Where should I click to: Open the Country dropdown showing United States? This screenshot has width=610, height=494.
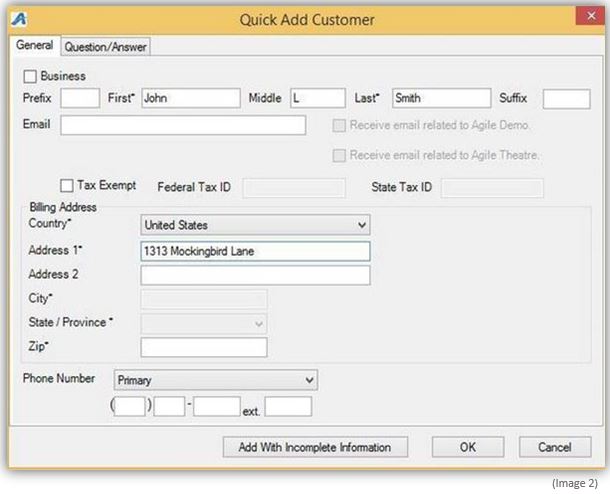point(255,225)
